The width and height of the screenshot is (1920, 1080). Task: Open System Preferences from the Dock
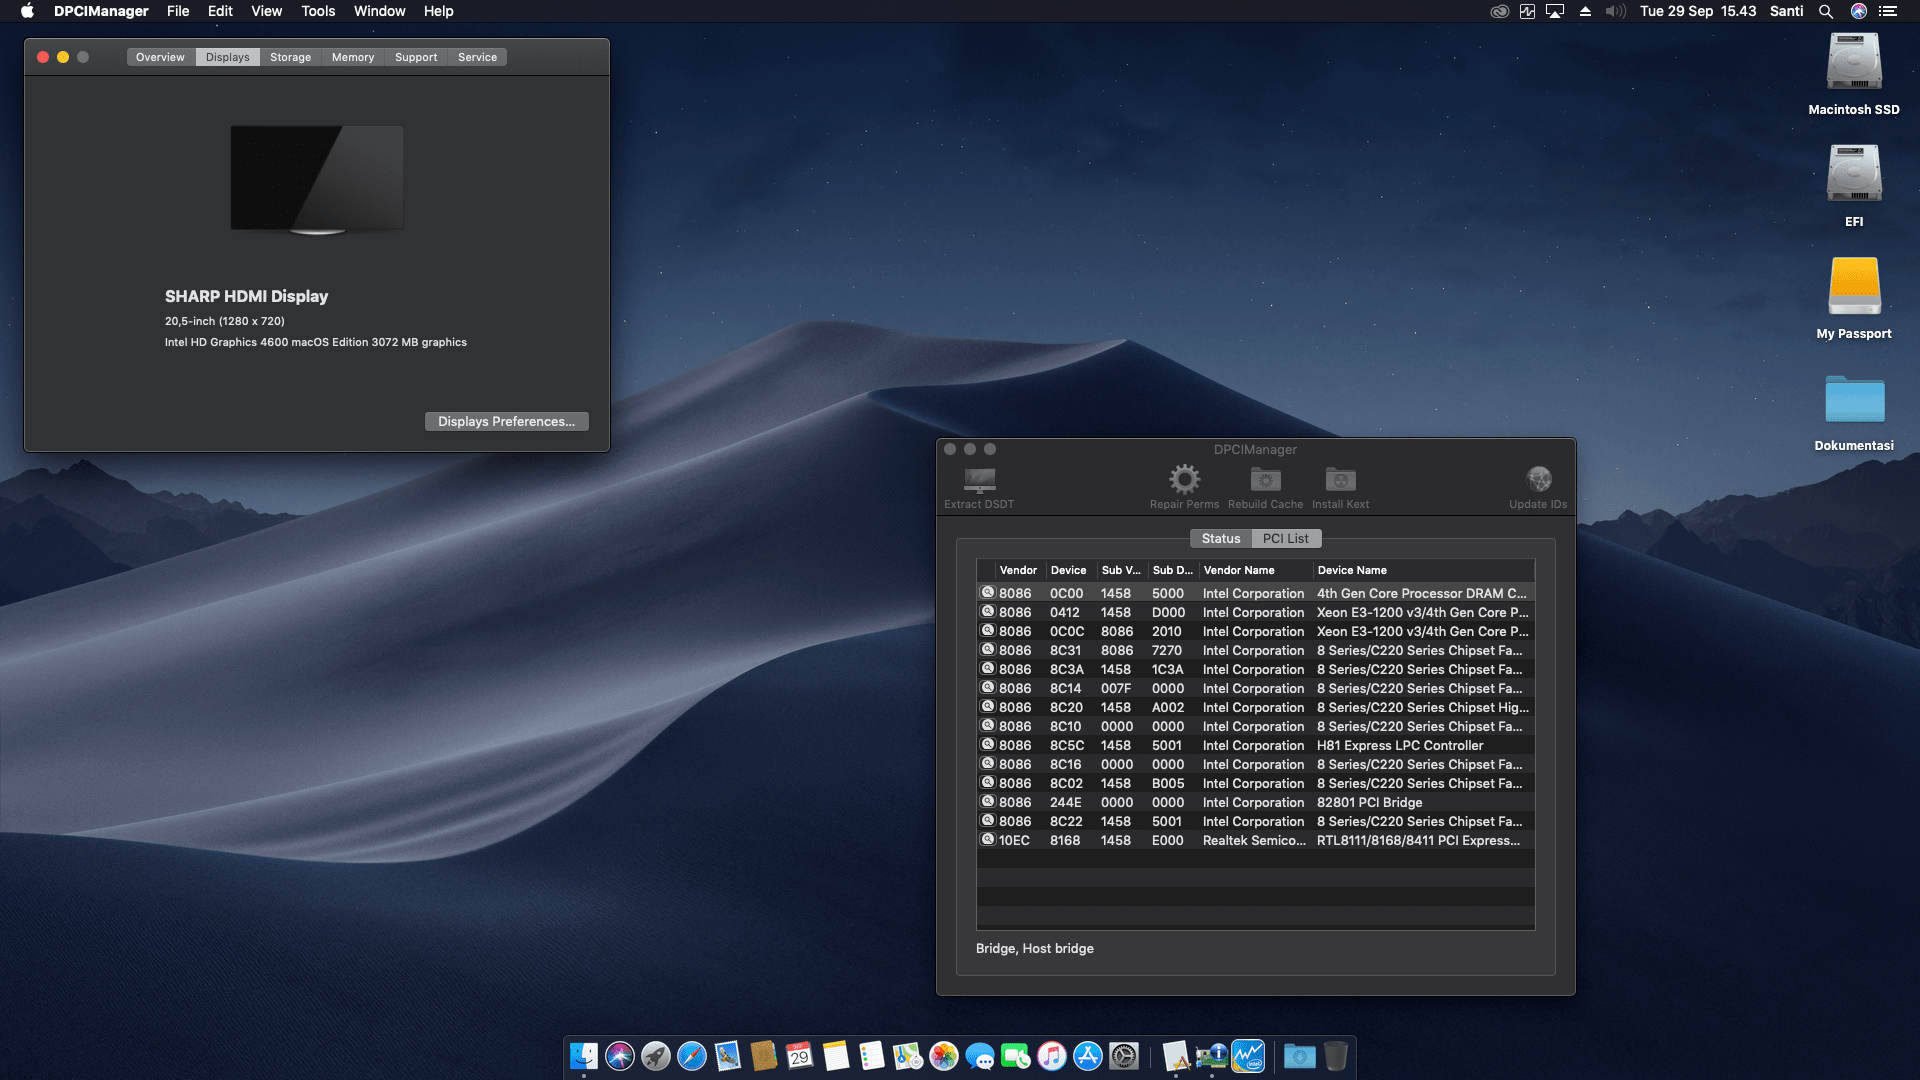click(1123, 1057)
